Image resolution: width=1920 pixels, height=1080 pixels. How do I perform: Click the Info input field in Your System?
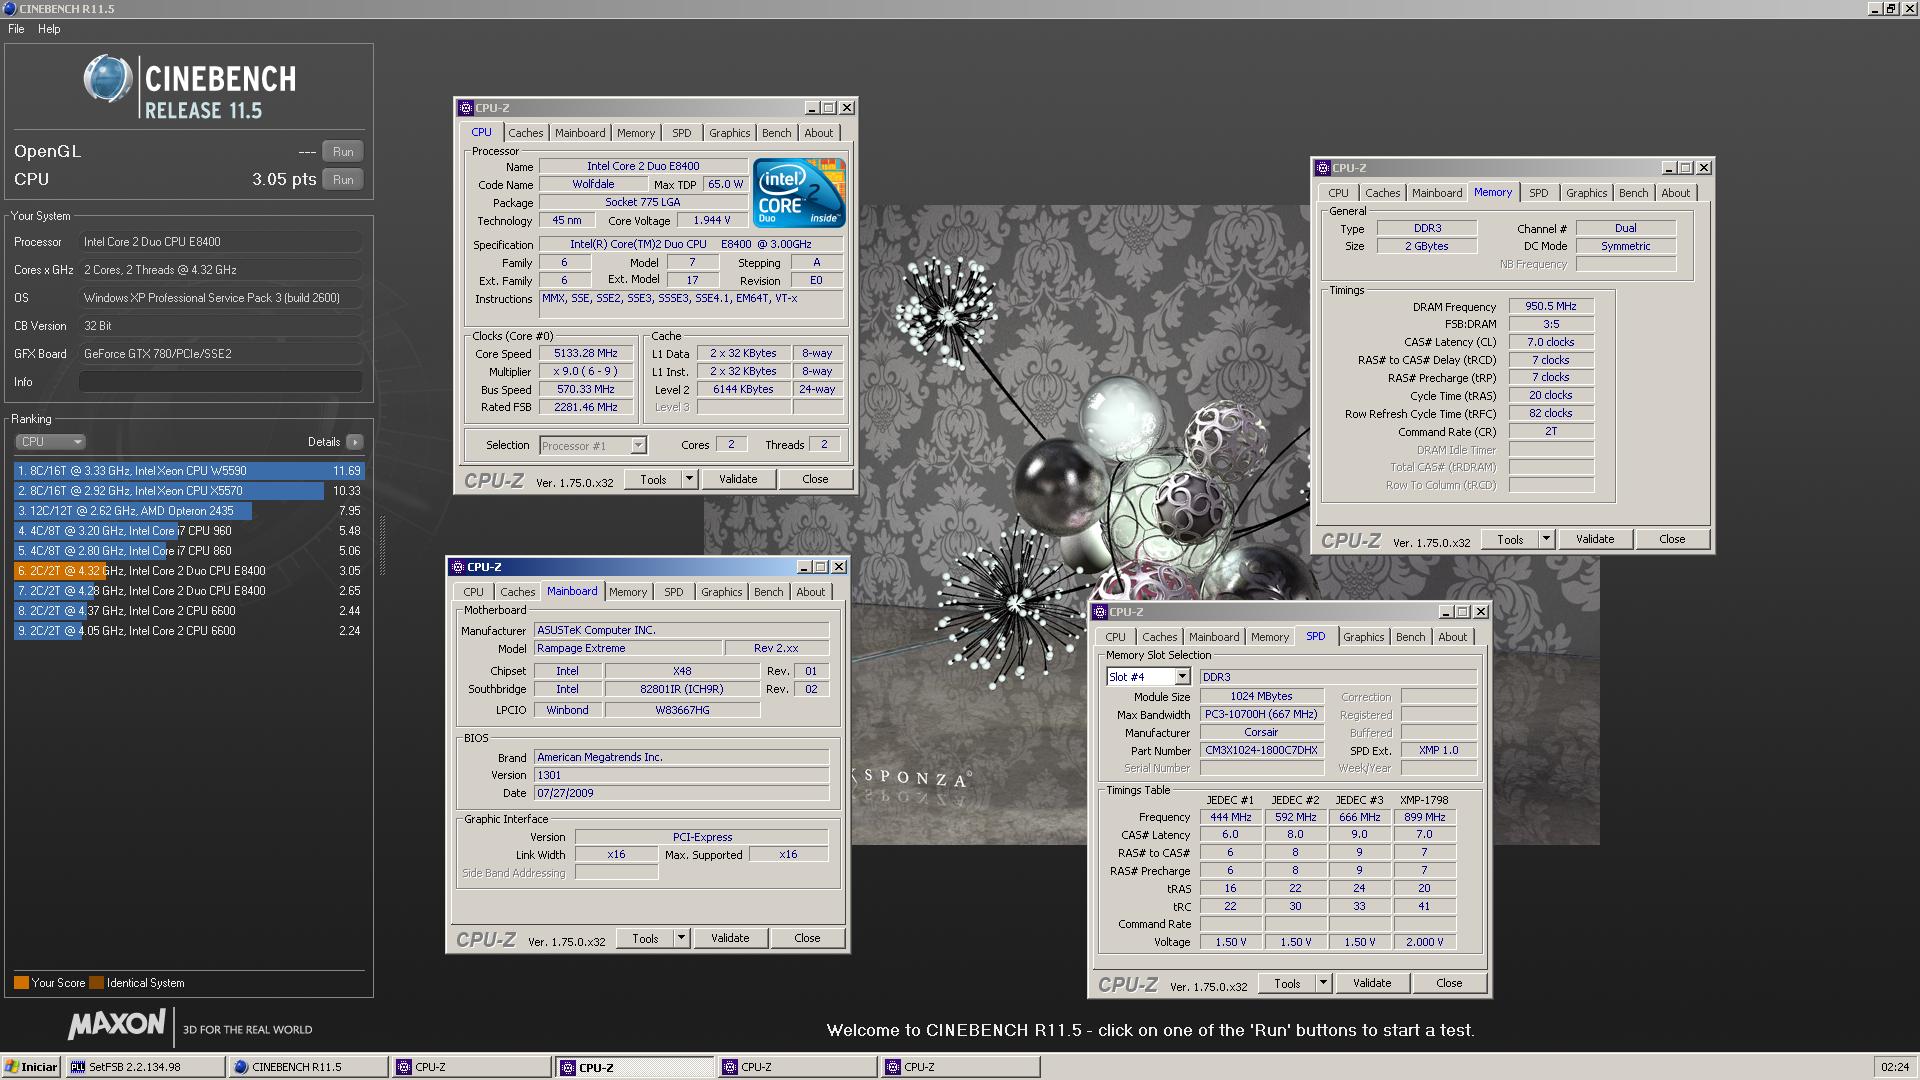click(220, 382)
